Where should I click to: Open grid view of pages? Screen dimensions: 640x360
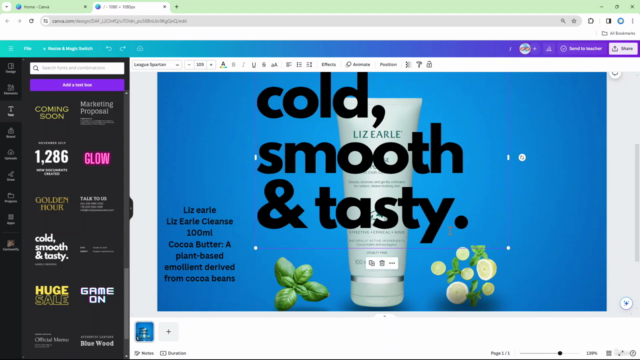609,353
